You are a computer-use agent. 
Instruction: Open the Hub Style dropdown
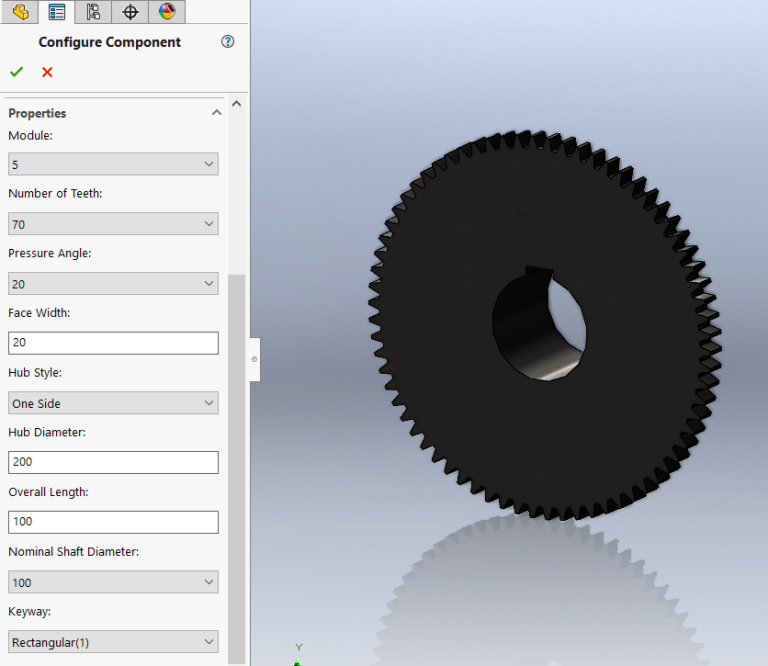click(113, 403)
